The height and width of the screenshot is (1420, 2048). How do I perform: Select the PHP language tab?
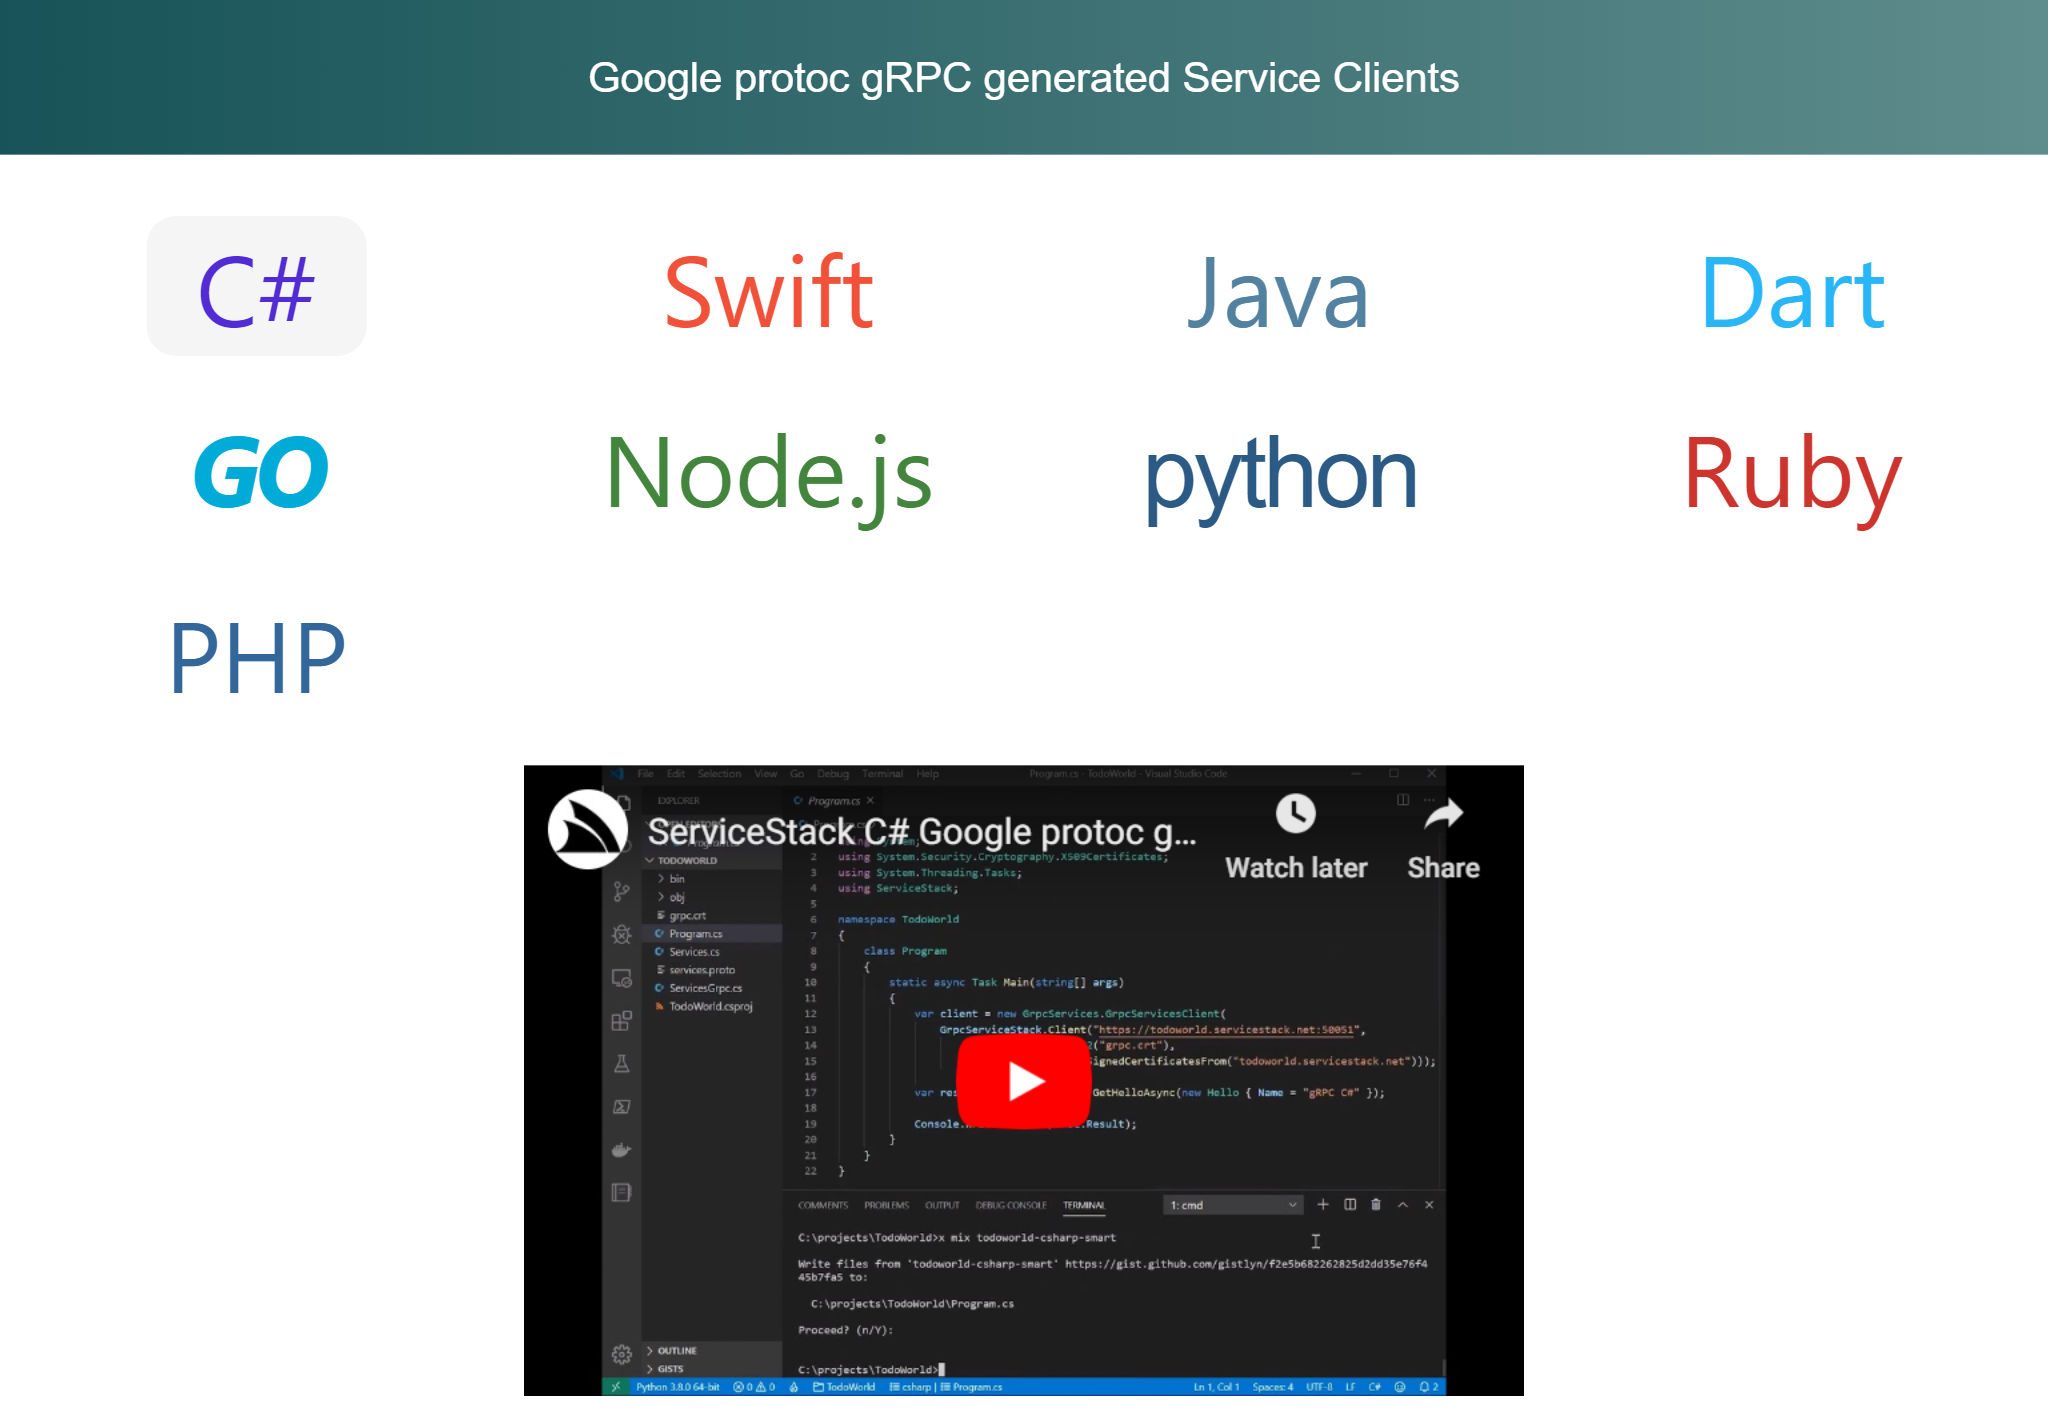point(257,657)
